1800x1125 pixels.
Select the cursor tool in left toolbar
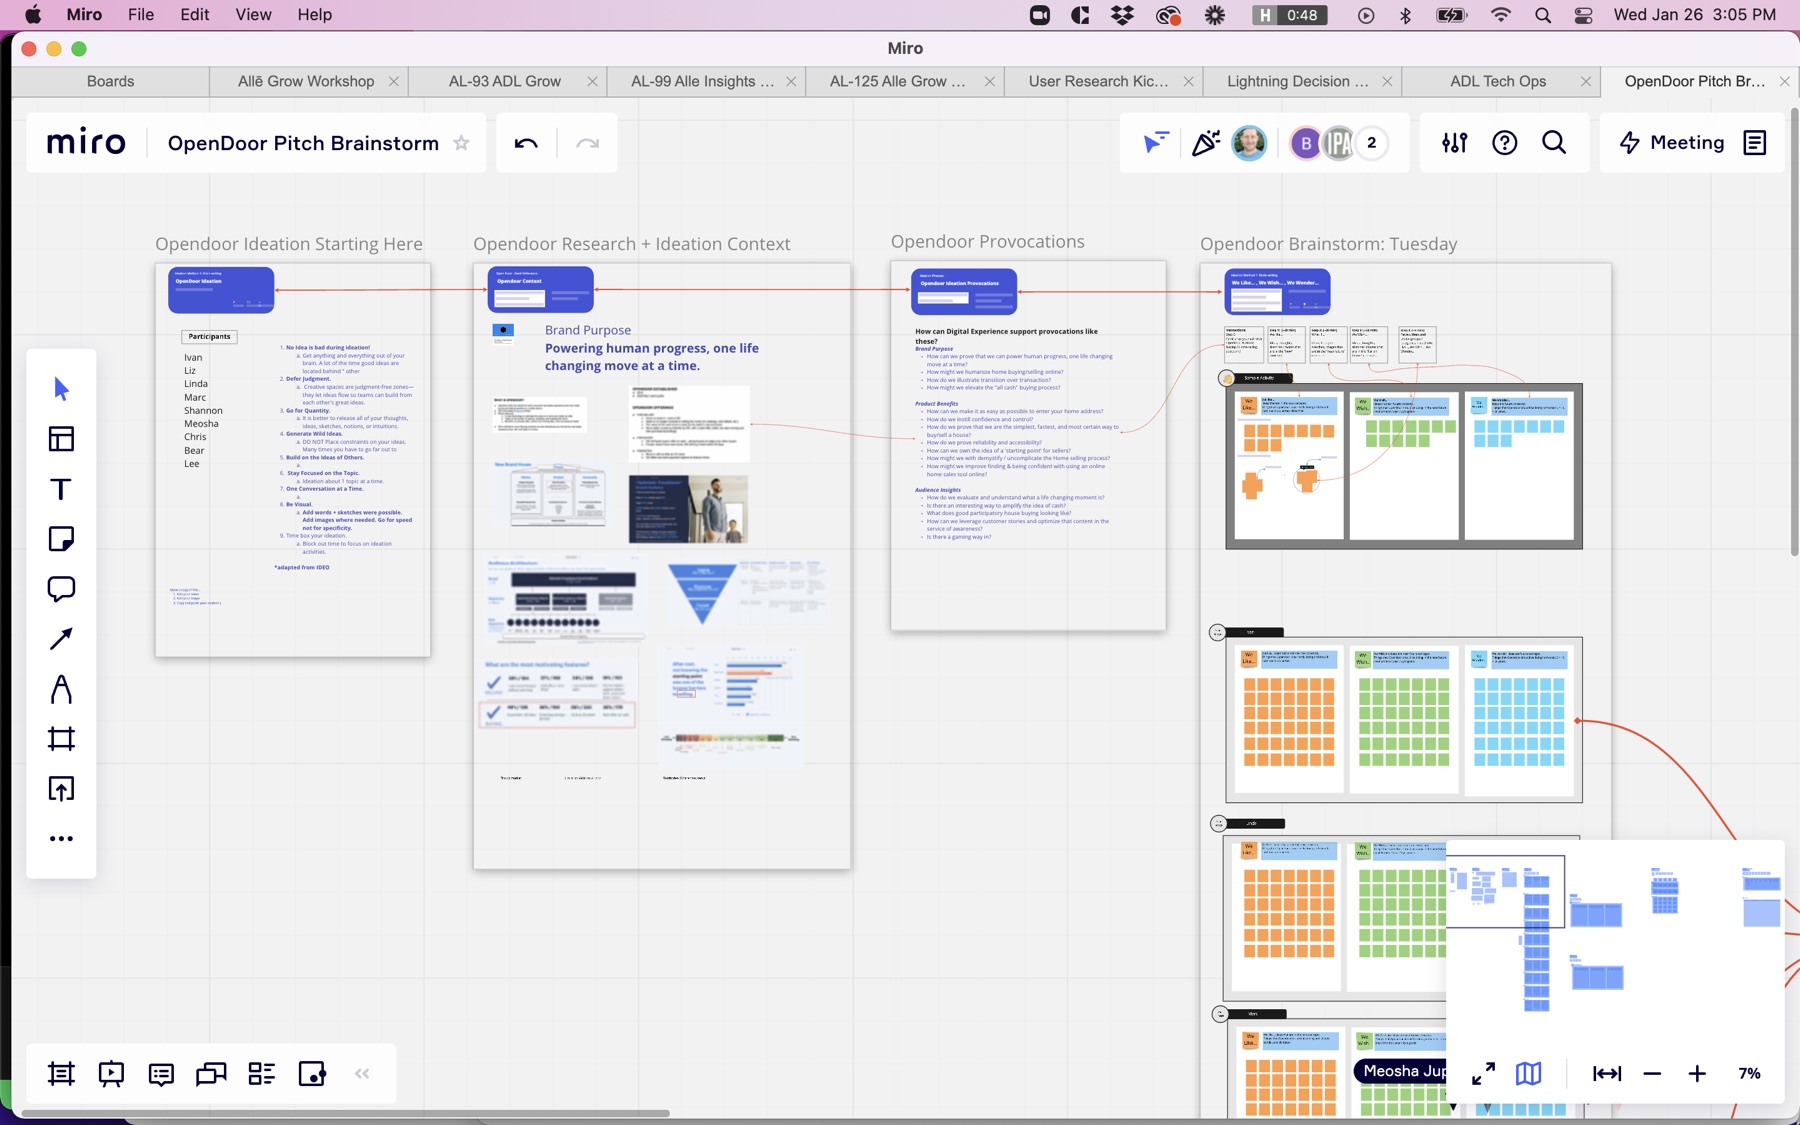pyautogui.click(x=61, y=389)
